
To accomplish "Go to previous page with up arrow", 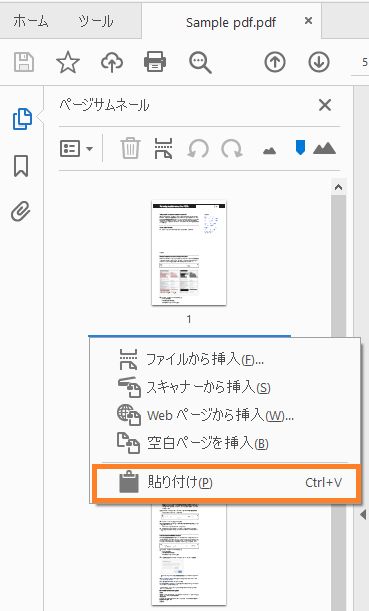I will tap(275, 62).
